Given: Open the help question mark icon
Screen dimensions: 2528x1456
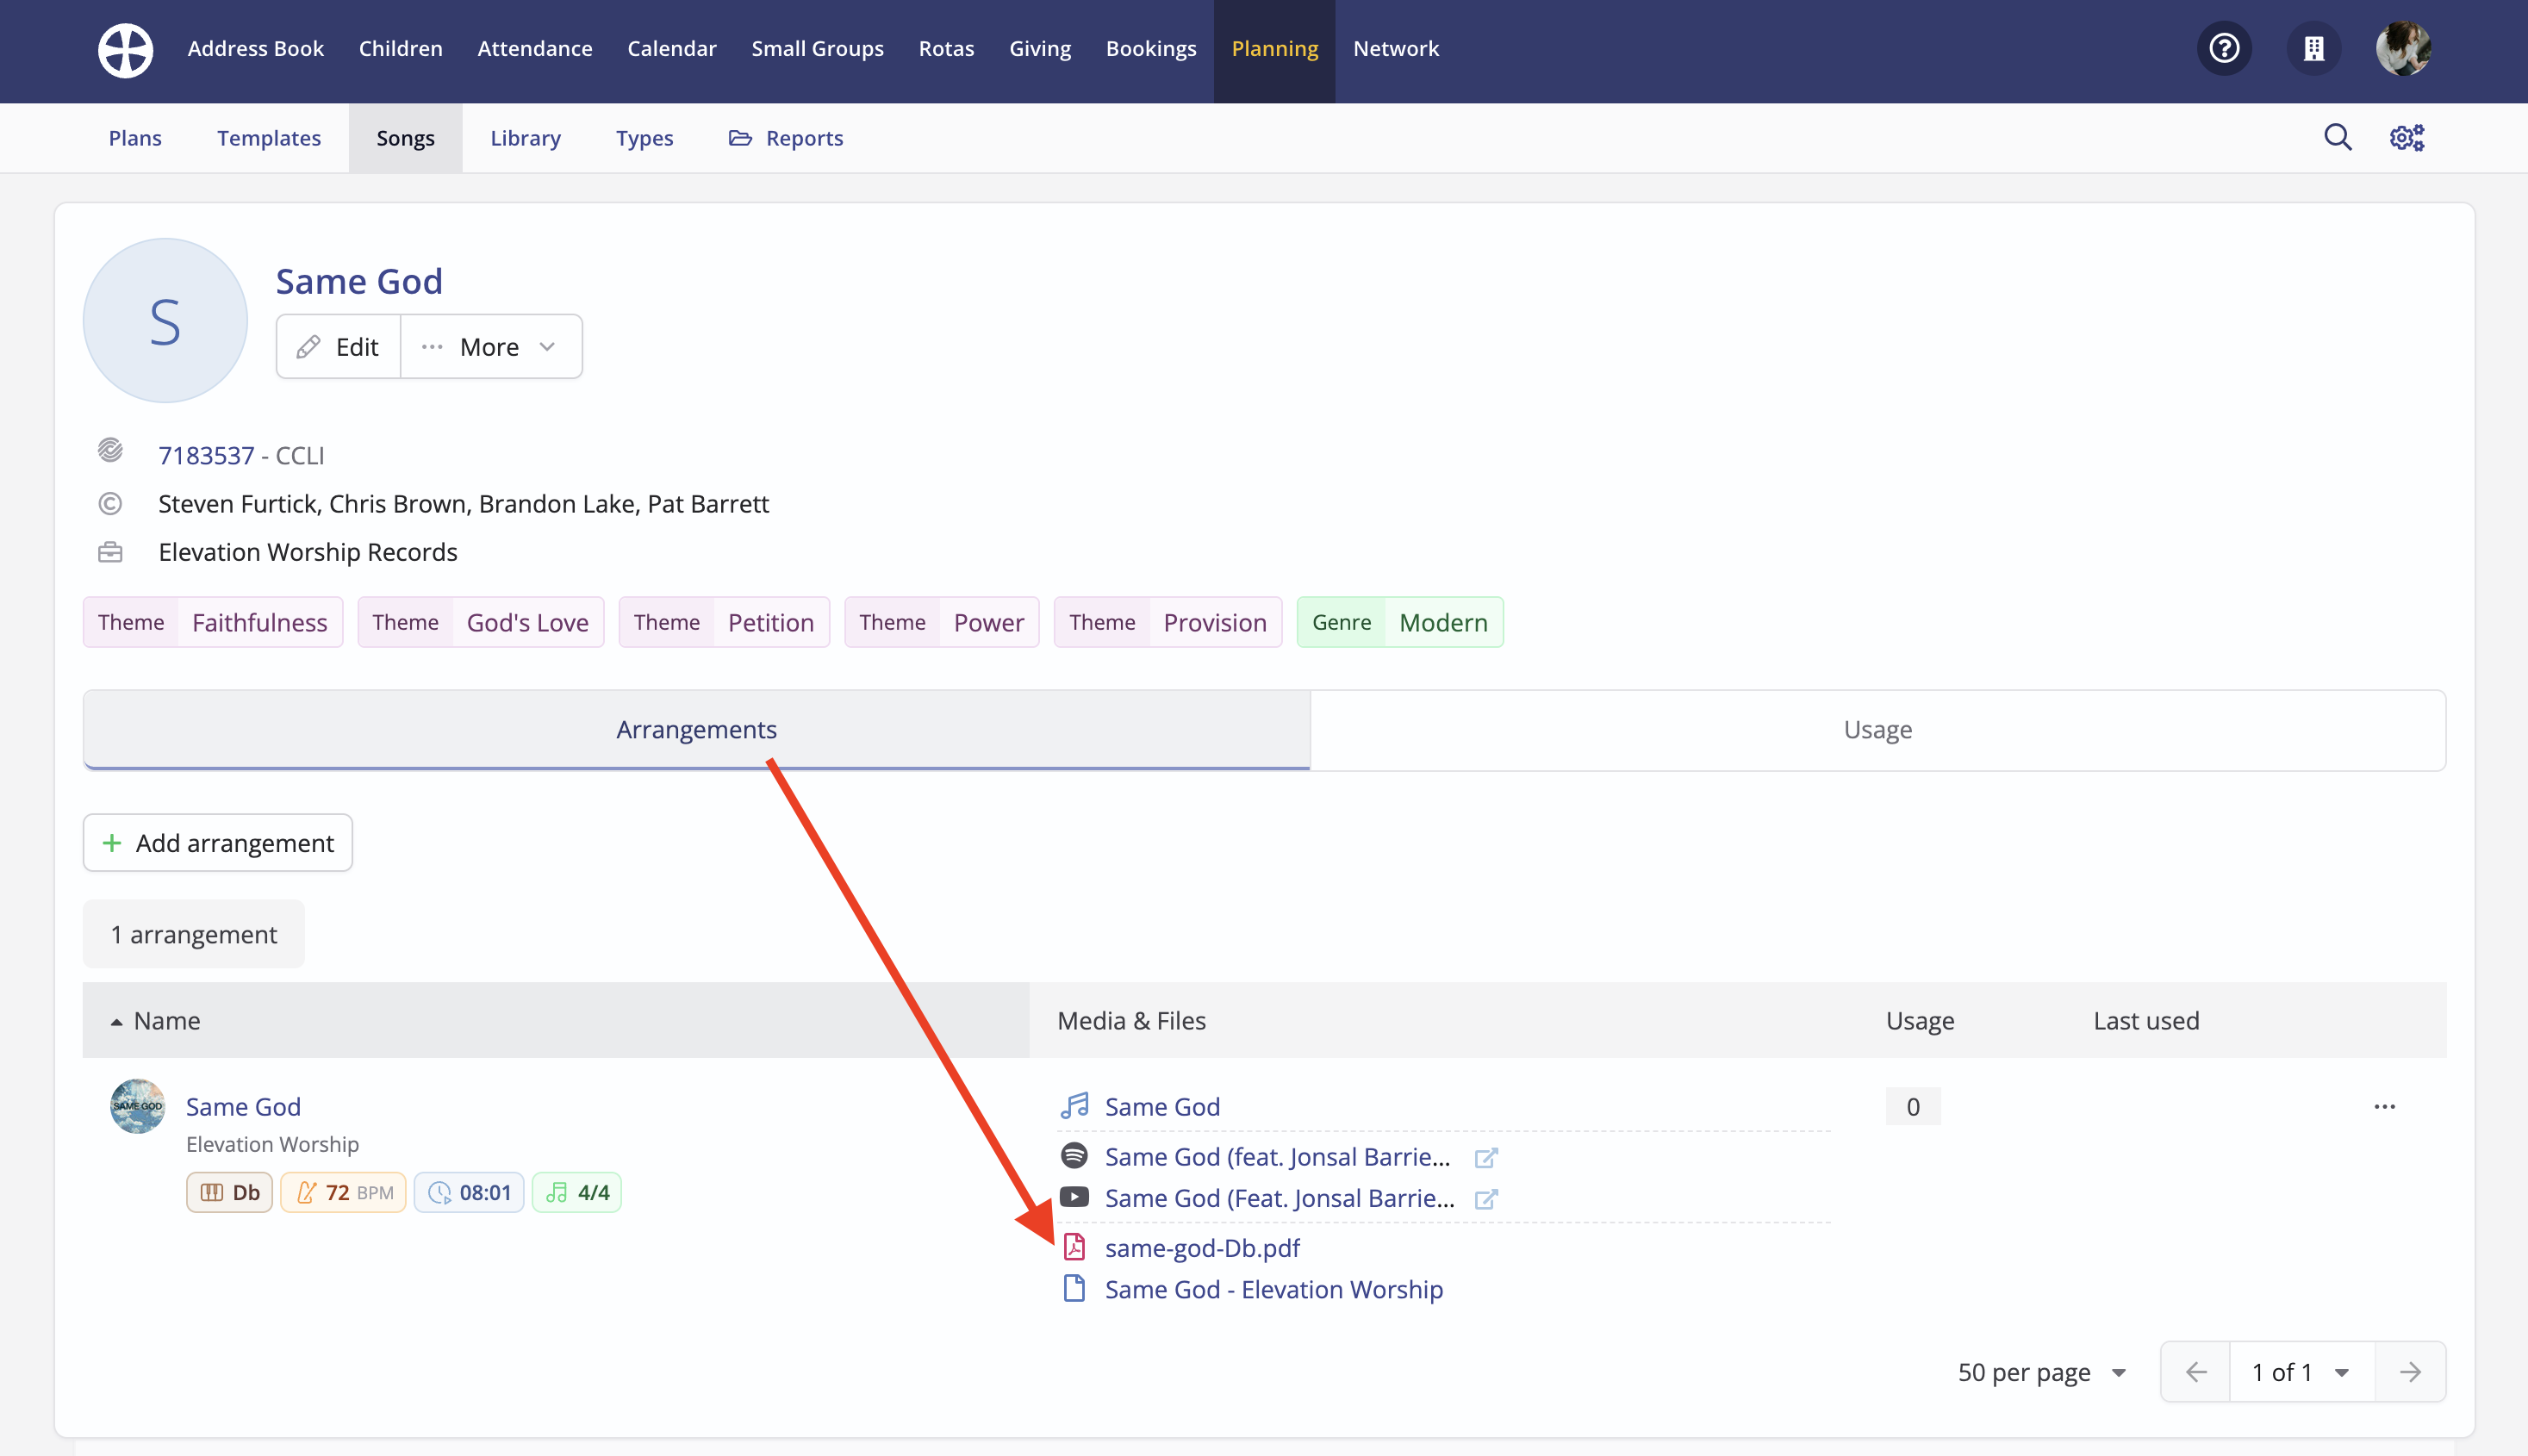Looking at the screenshot, I should [x=2224, y=48].
